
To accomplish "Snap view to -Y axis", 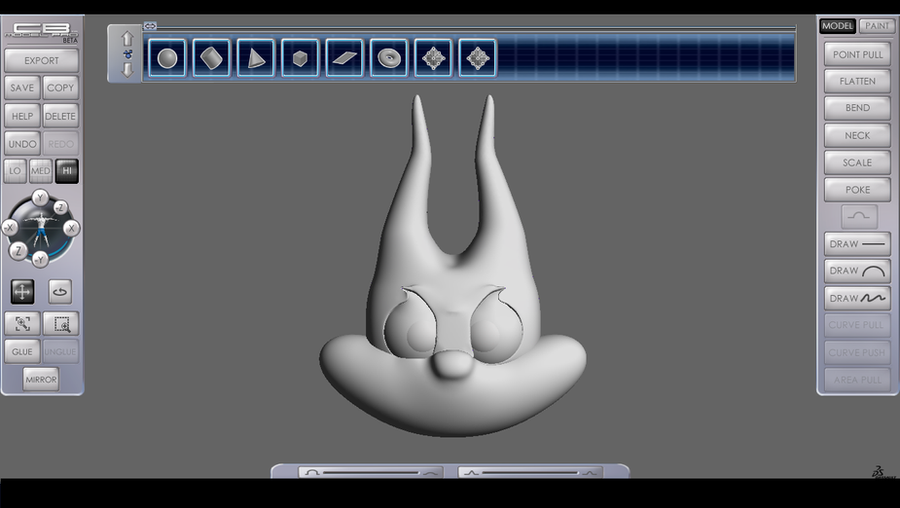I will coord(40,259).
